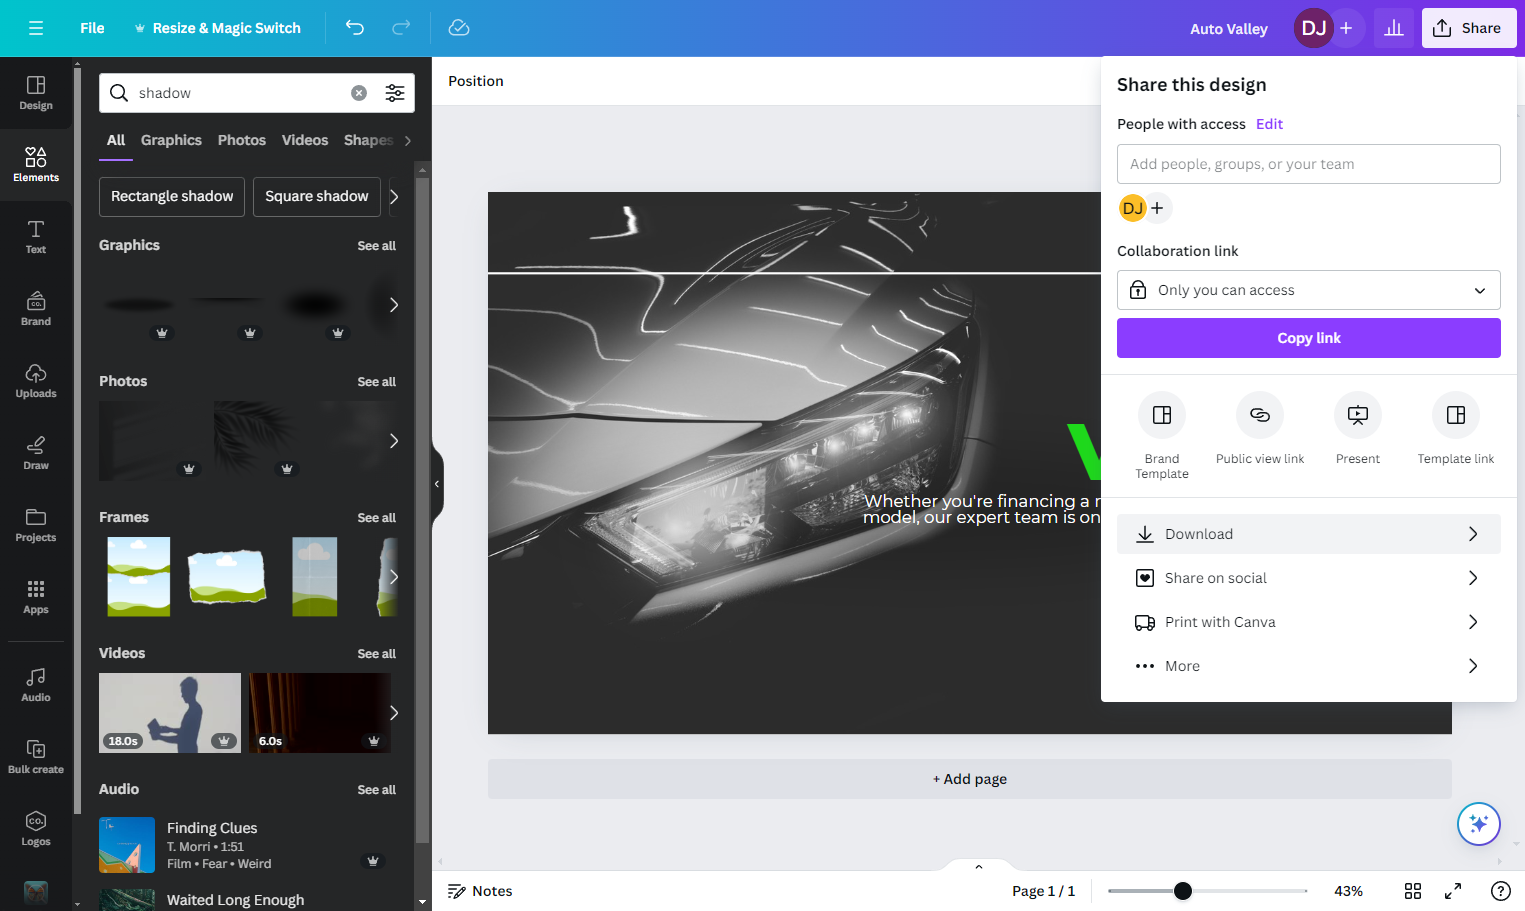Open the Design sidebar panel
The height and width of the screenshot is (911, 1525).
point(36,93)
